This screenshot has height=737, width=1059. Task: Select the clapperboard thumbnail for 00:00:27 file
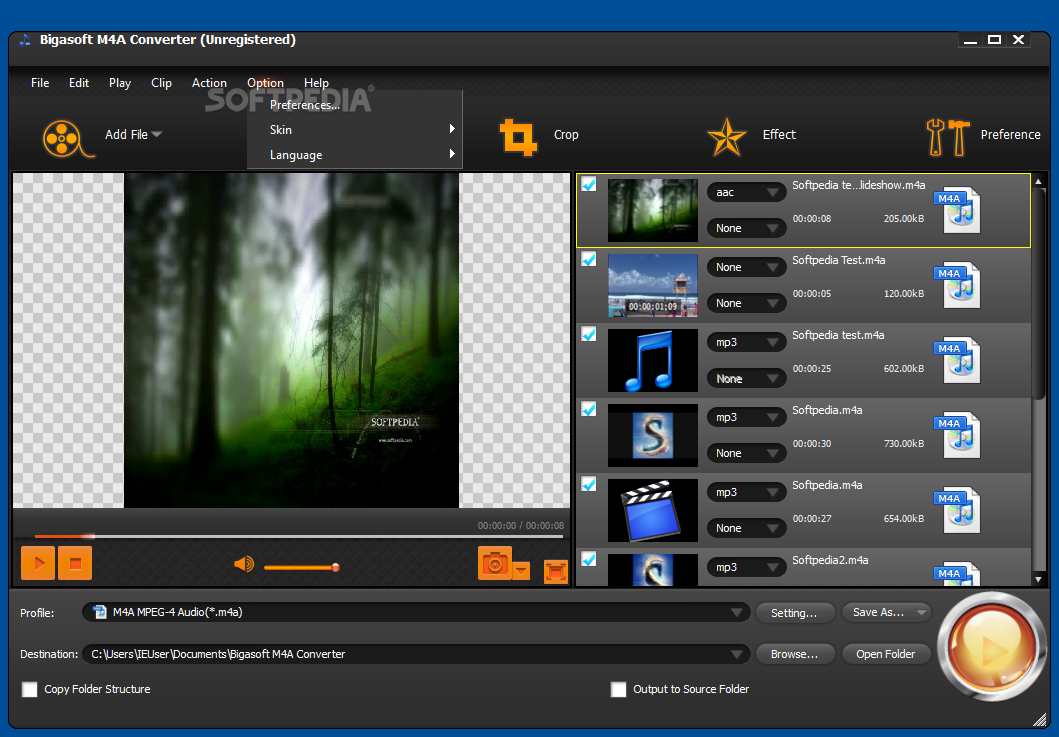652,510
